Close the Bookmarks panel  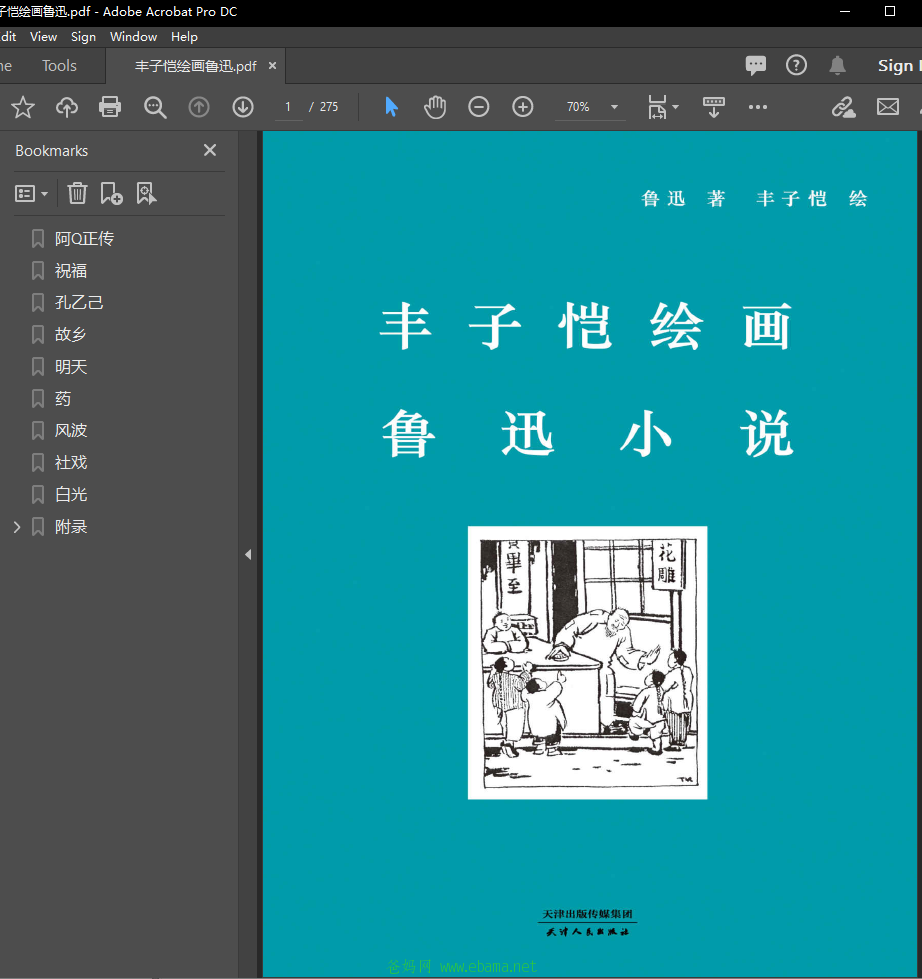click(x=210, y=150)
